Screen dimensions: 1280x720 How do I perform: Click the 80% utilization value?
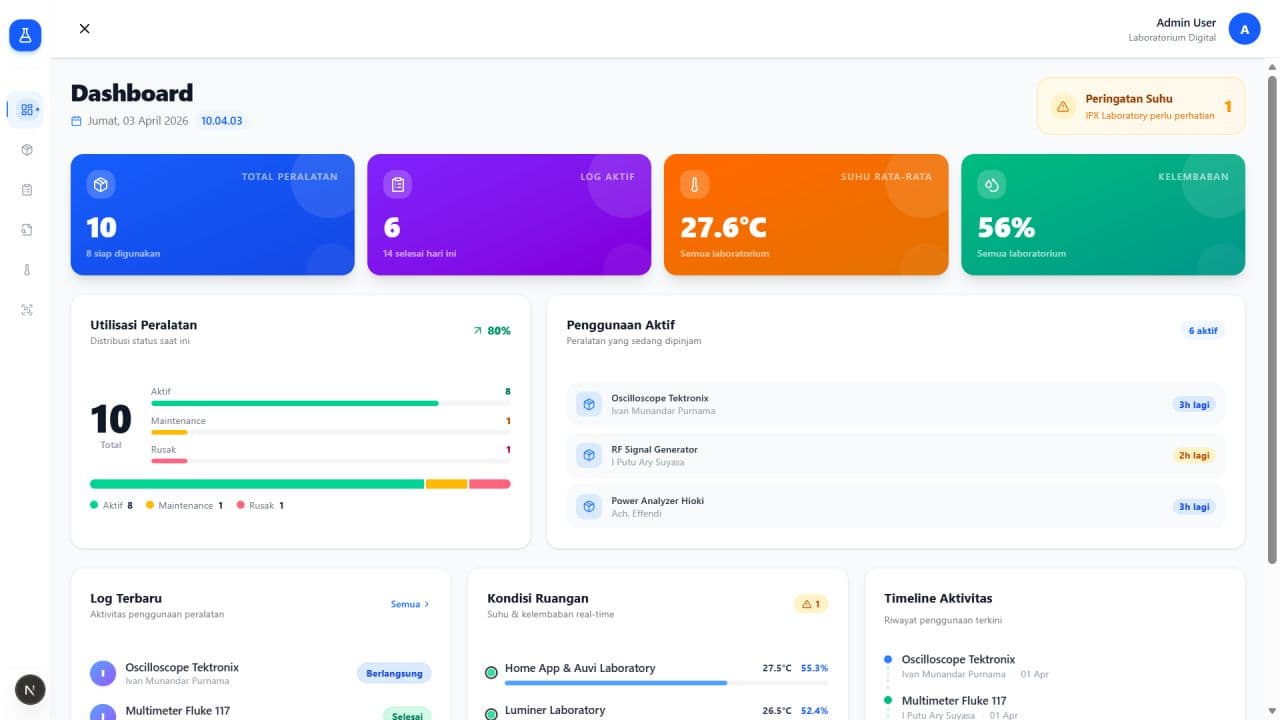coord(499,331)
